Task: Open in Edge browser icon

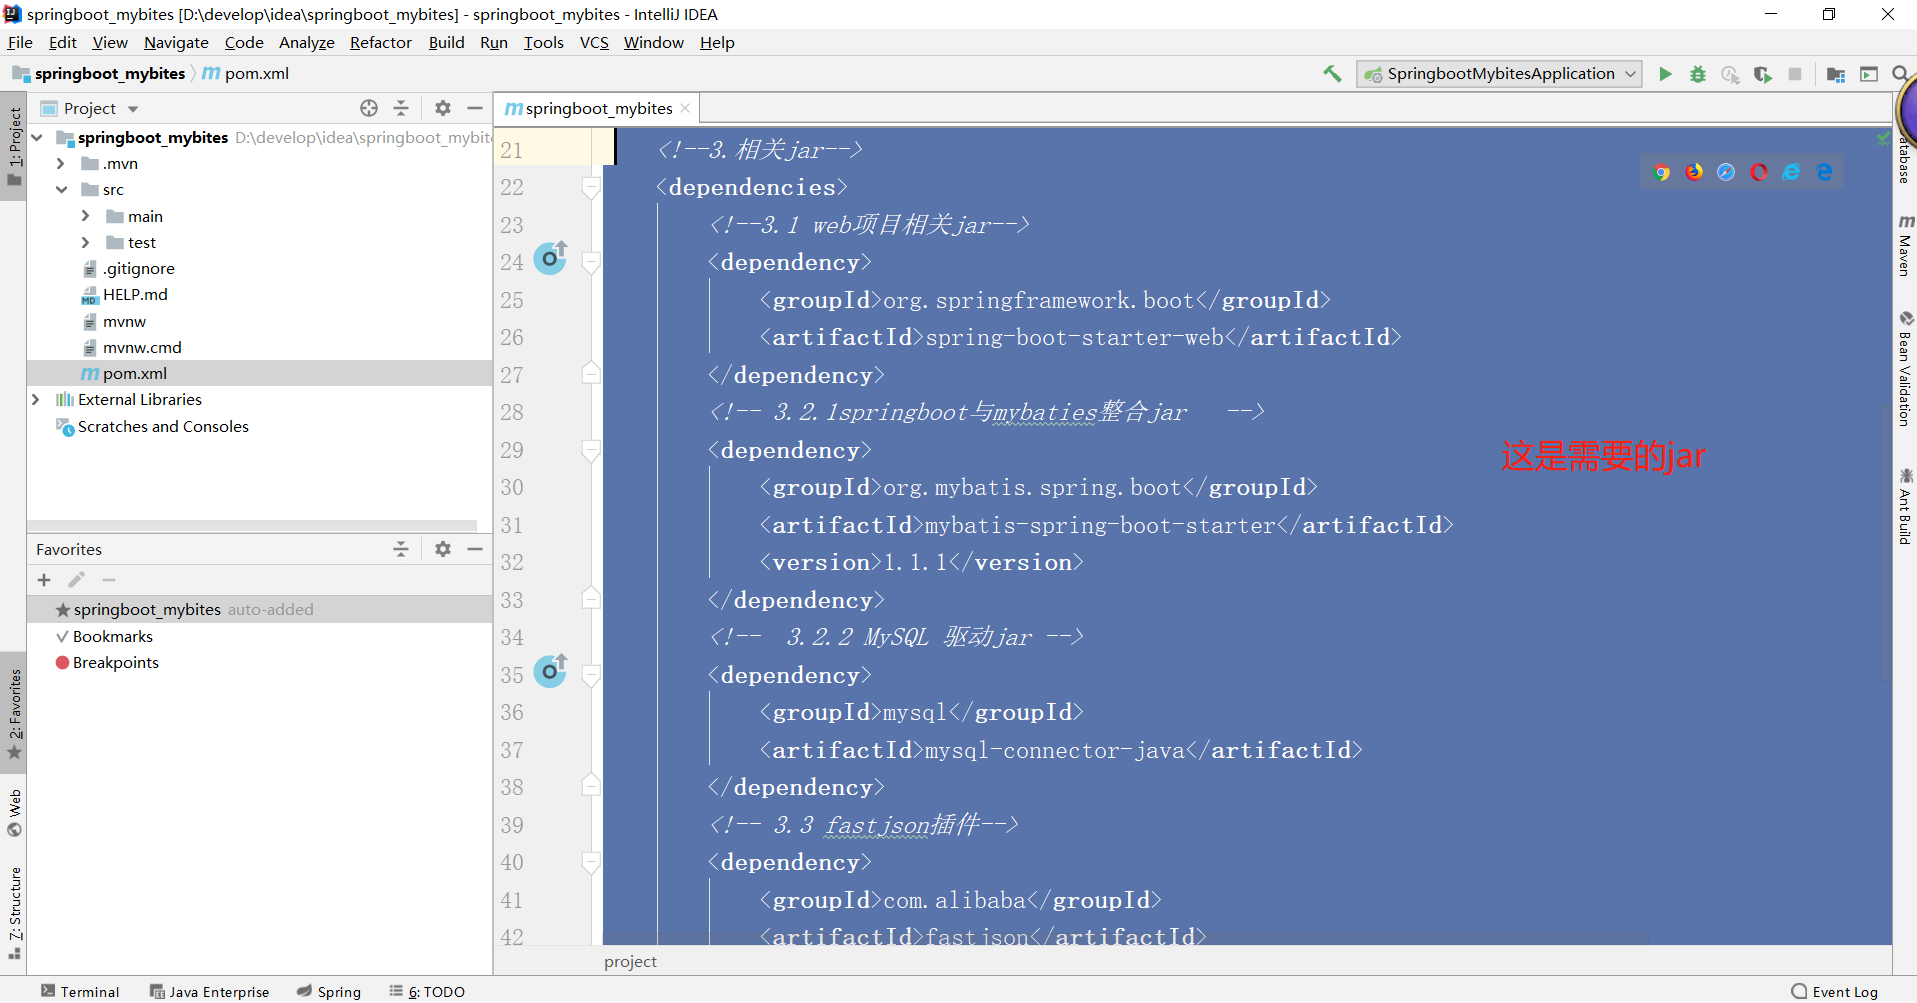Action: pos(1824,172)
